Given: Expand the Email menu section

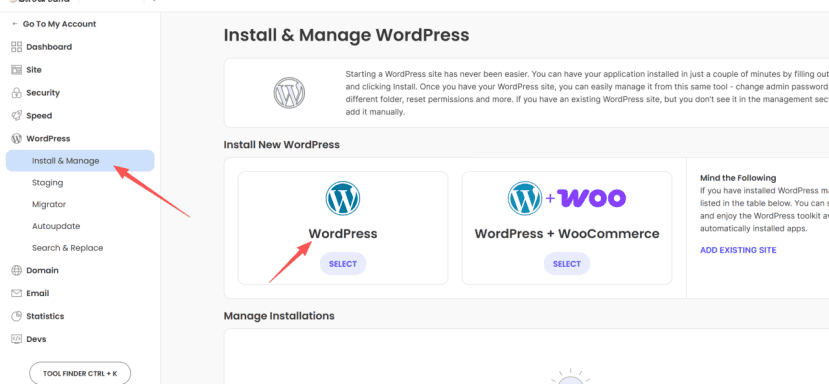Looking at the screenshot, I should click(x=38, y=293).
